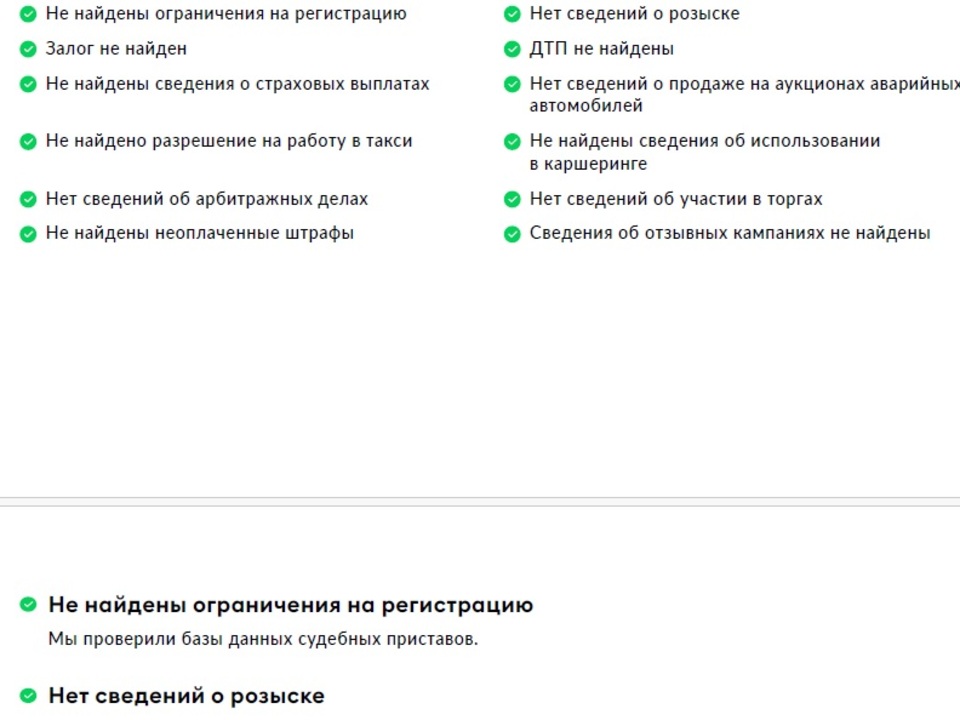Click check icon next to 'Не найдены сведения о страховых выплатах'
The height and width of the screenshot is (720, 960).
[x=28, y=84]
